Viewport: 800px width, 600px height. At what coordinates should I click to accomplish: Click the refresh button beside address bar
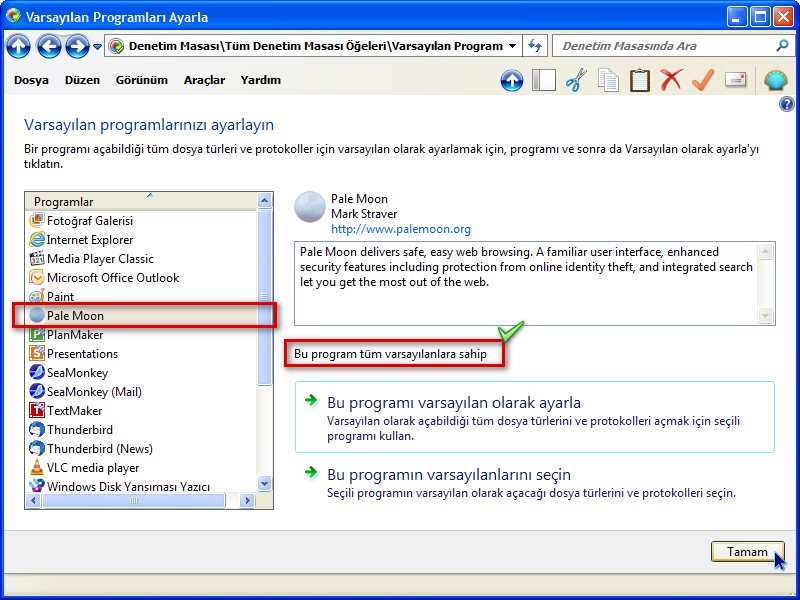[535, 46]
